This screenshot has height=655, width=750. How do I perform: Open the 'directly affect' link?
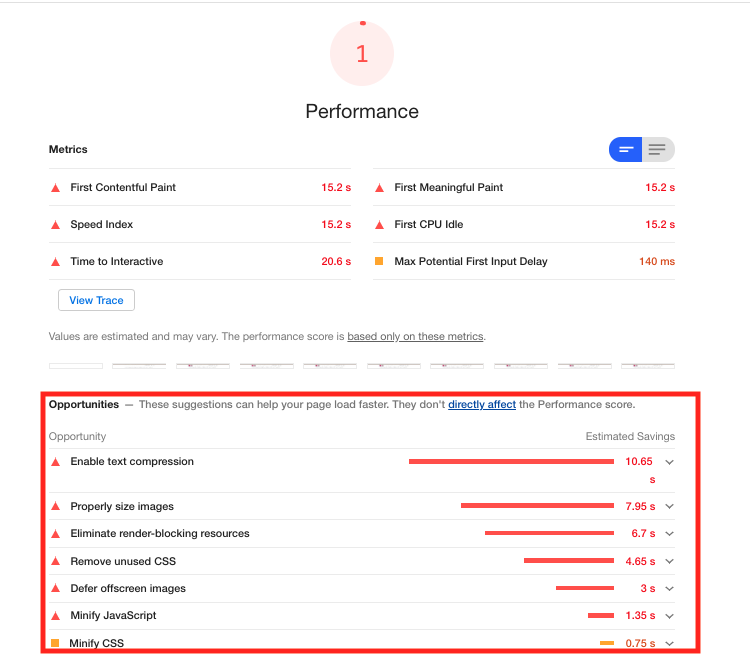(482, 405)
